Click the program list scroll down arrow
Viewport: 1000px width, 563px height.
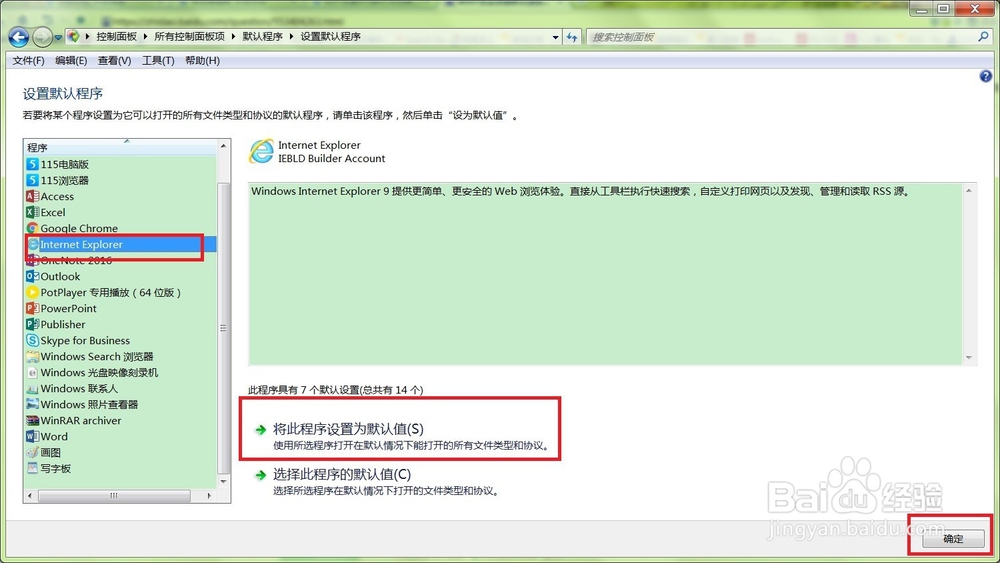coord(223,482)
